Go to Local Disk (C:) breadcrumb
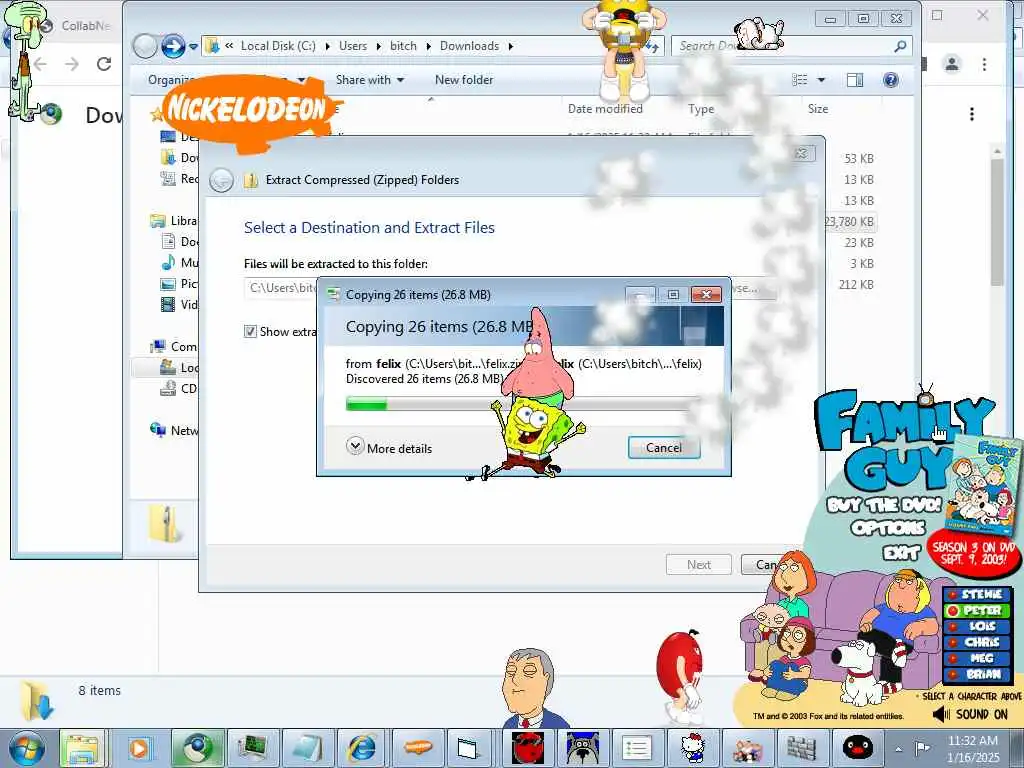The image size is (1024, 768). pos(278,46)
